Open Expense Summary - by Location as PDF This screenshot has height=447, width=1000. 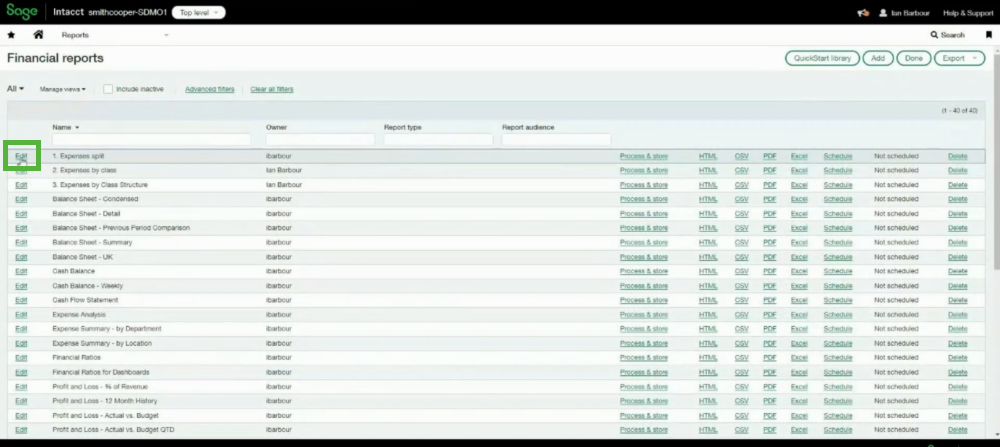tap(770, 343)
